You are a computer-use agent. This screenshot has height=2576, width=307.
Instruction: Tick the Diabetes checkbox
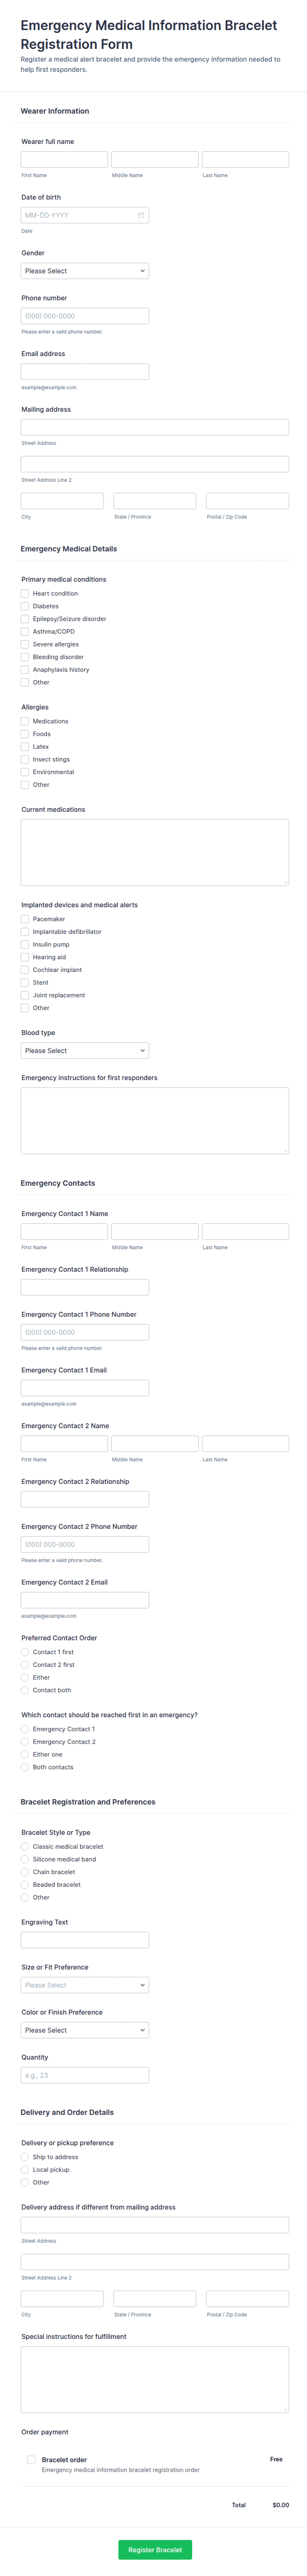pos(25,606)
